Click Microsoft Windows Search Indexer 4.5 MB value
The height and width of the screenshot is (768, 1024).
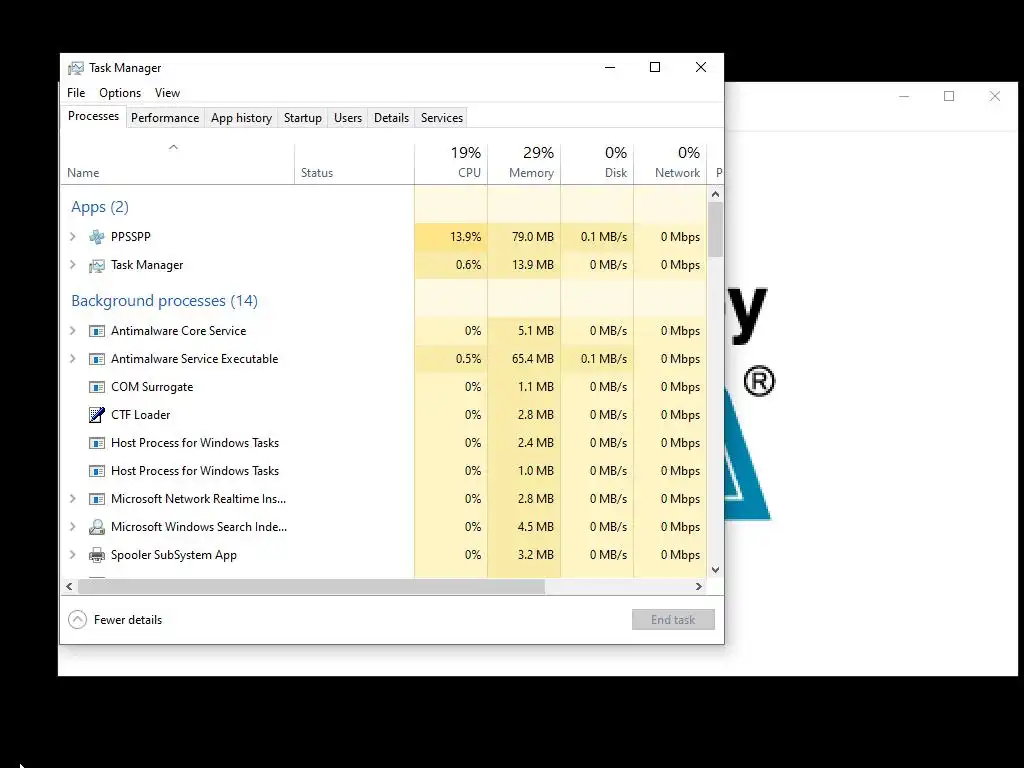[x=536, y=527]
